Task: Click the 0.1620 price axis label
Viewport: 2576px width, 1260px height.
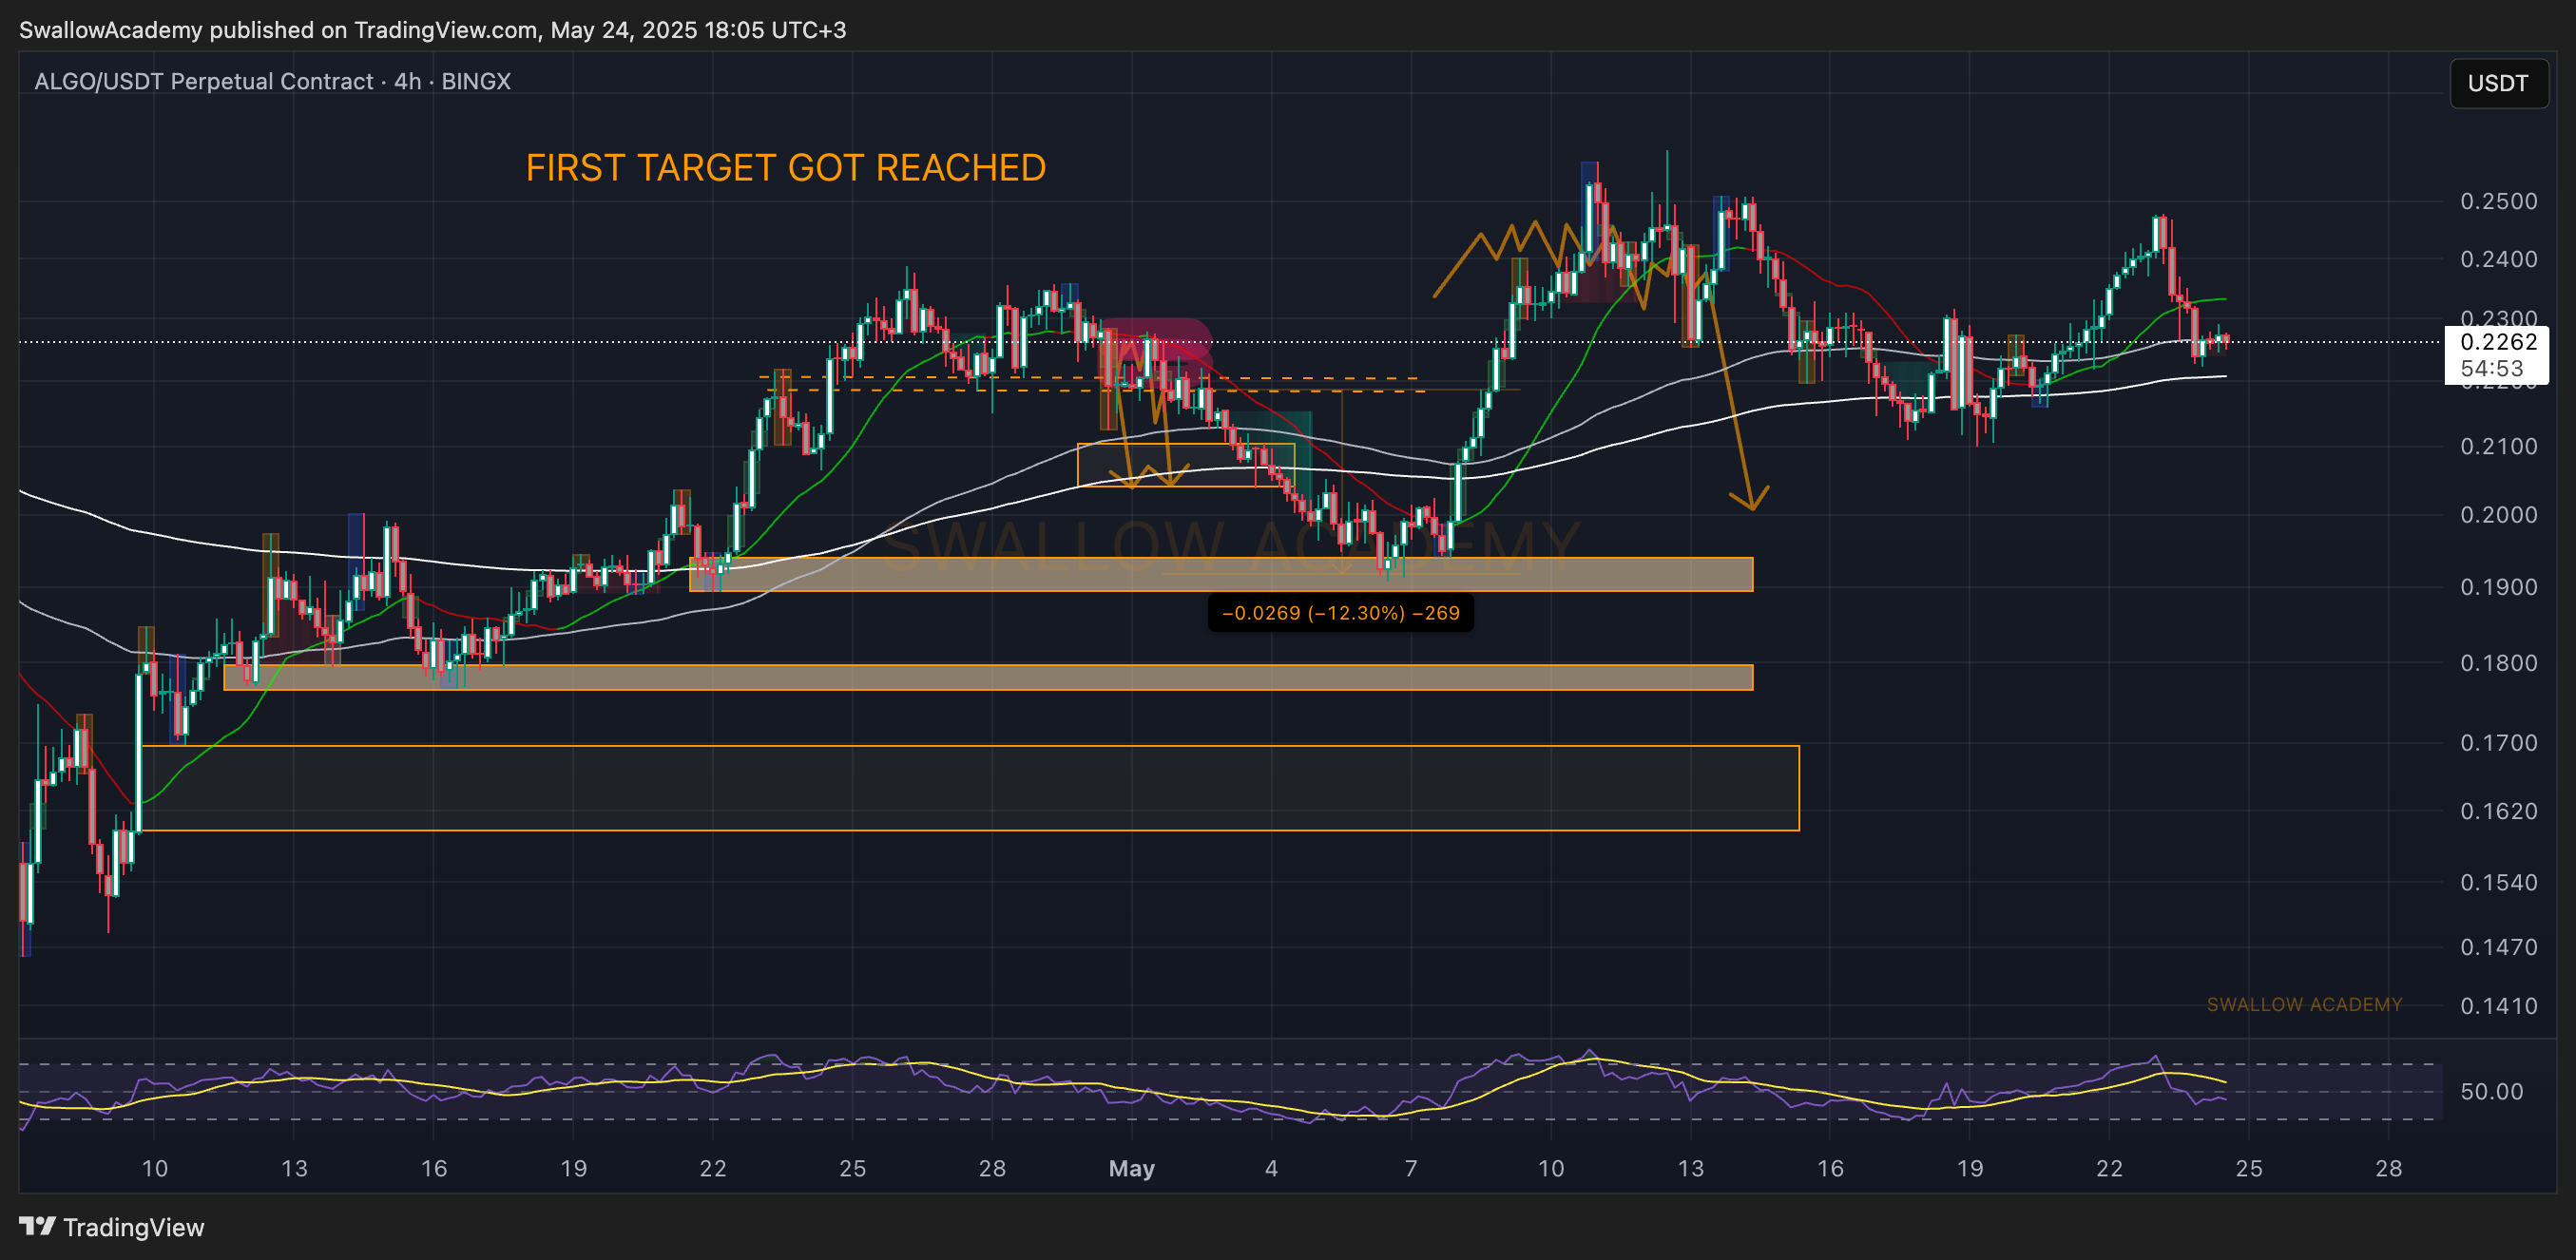Action: (x=2498, y=811)
